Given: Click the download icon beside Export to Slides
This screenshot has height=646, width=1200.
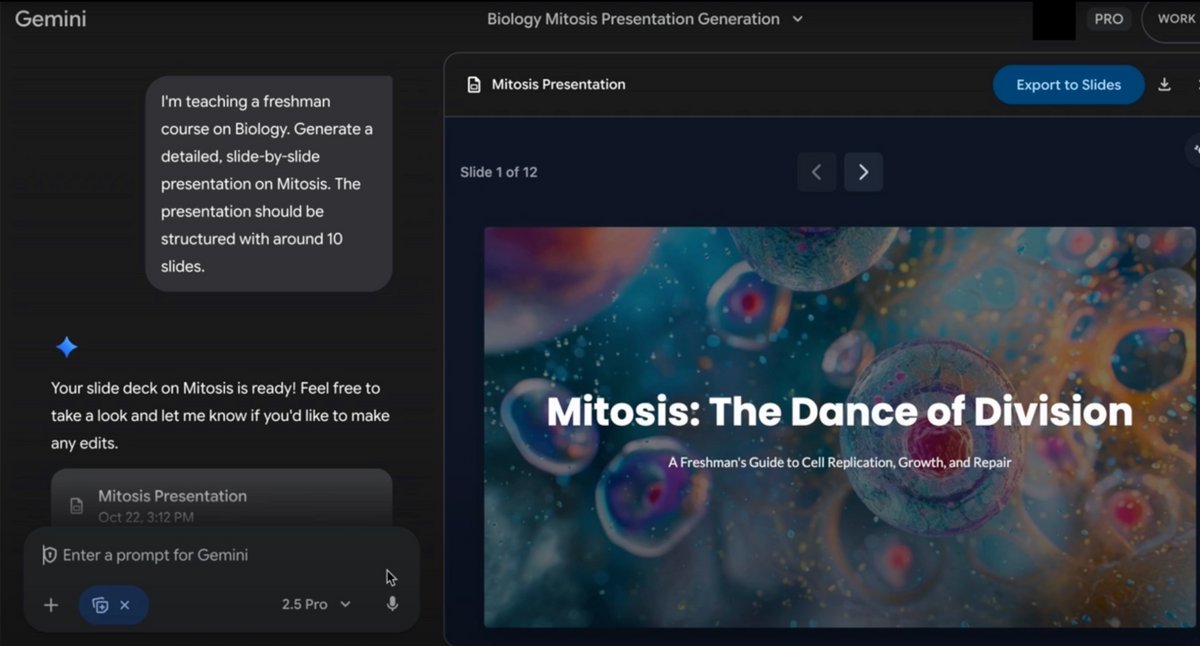Looking at the screenshot, I should [x=1164, y=85].
